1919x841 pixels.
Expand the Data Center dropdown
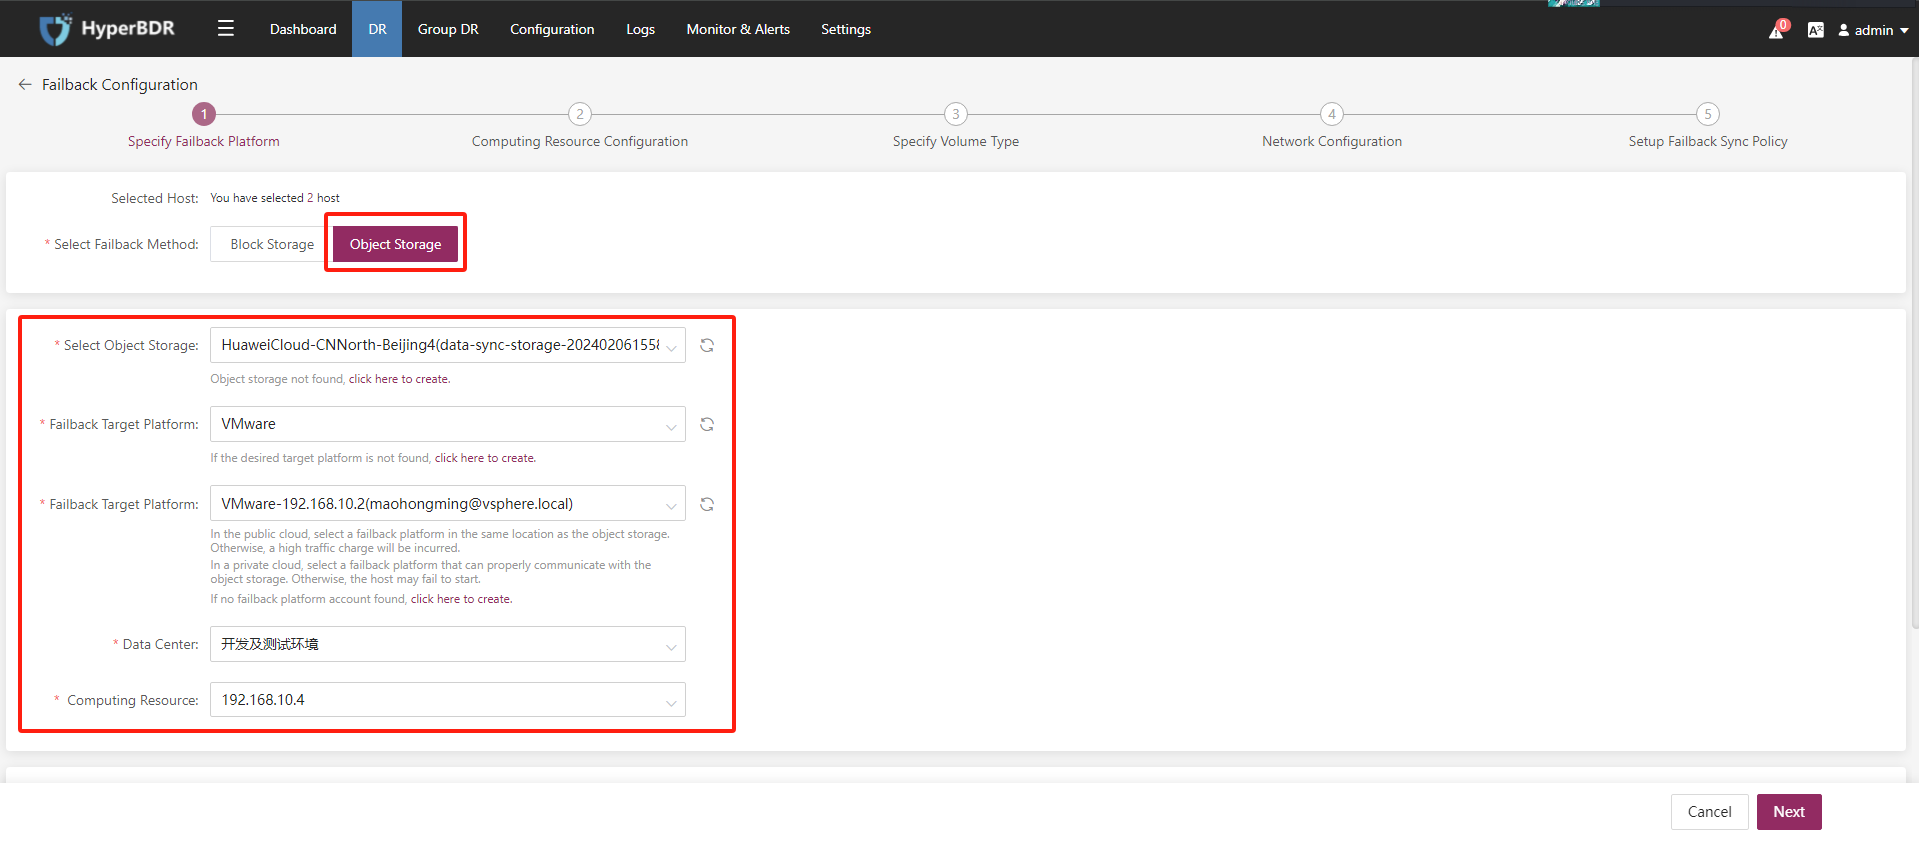448,644
